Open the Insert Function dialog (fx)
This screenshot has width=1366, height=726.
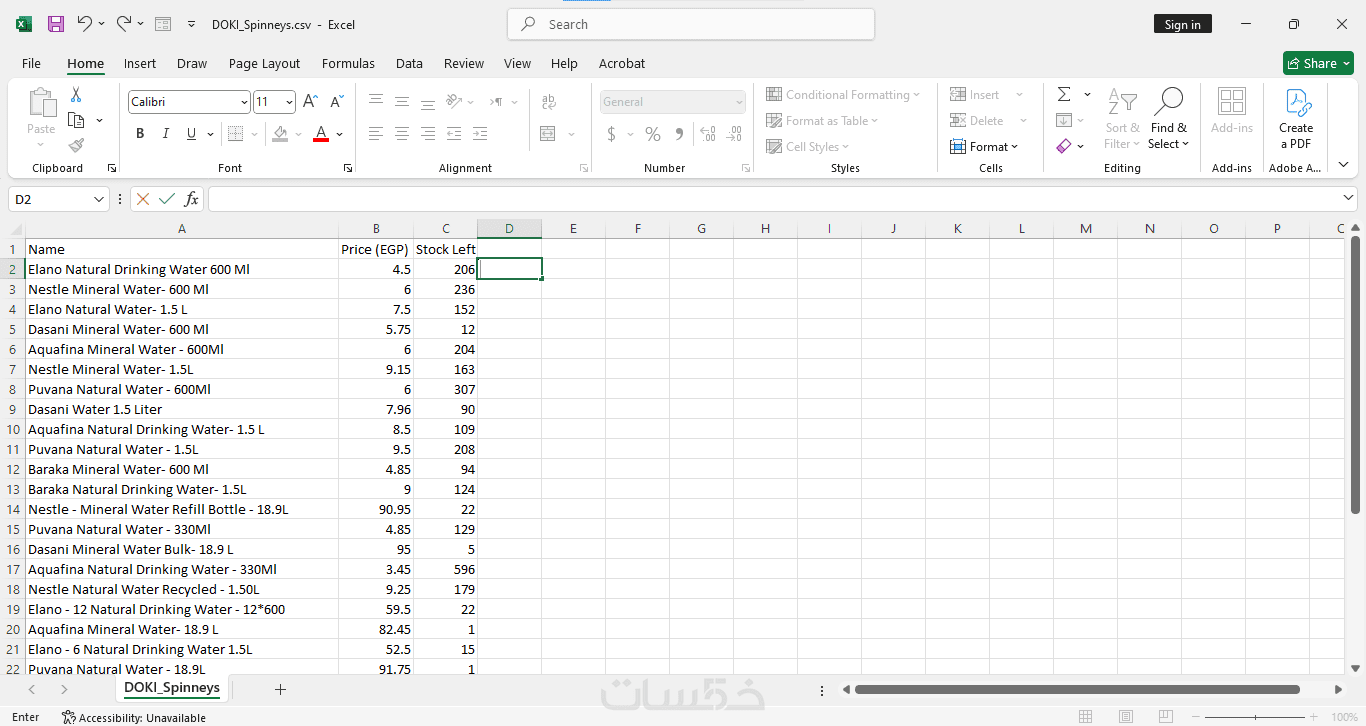(x=191, y=199)
